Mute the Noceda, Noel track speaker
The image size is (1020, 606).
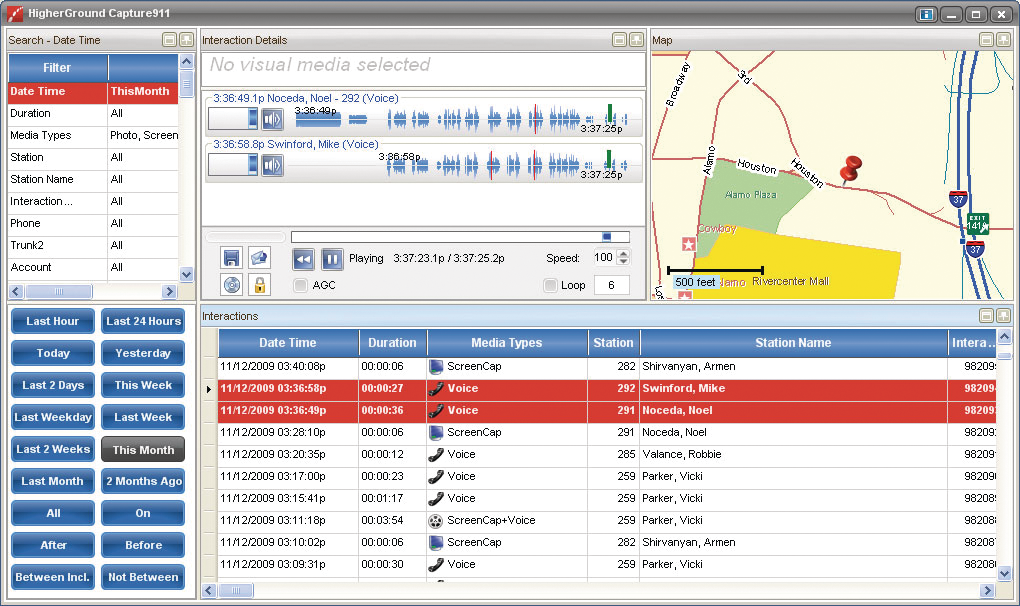272,120
